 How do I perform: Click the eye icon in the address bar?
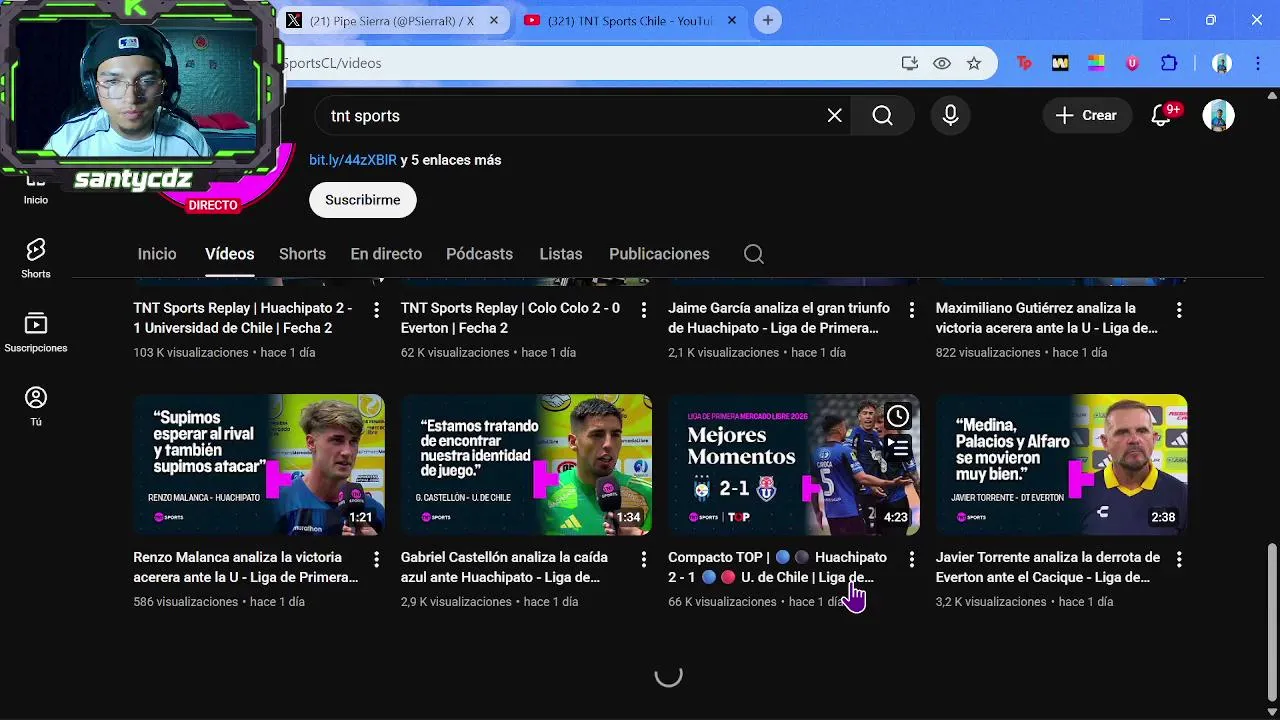coord(942,63)
